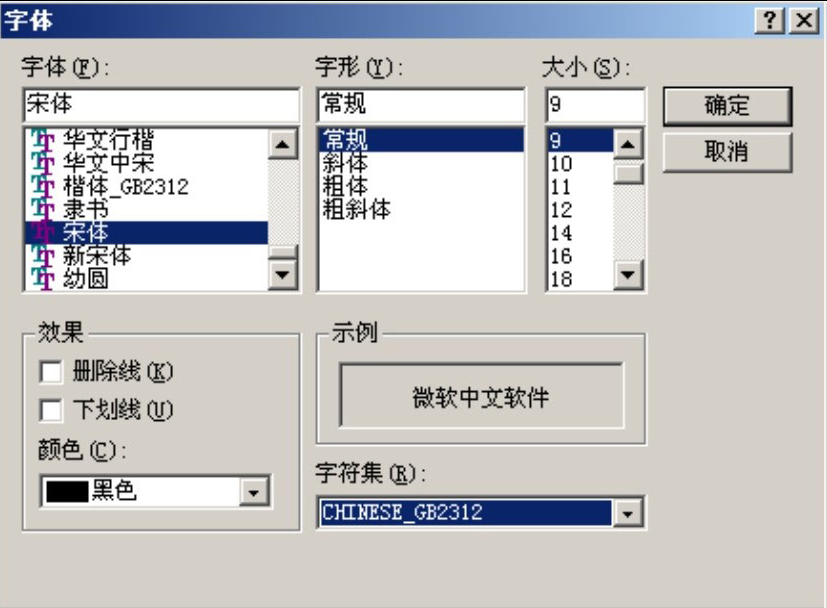Click the 大小 size input field

tap(595, 105)
